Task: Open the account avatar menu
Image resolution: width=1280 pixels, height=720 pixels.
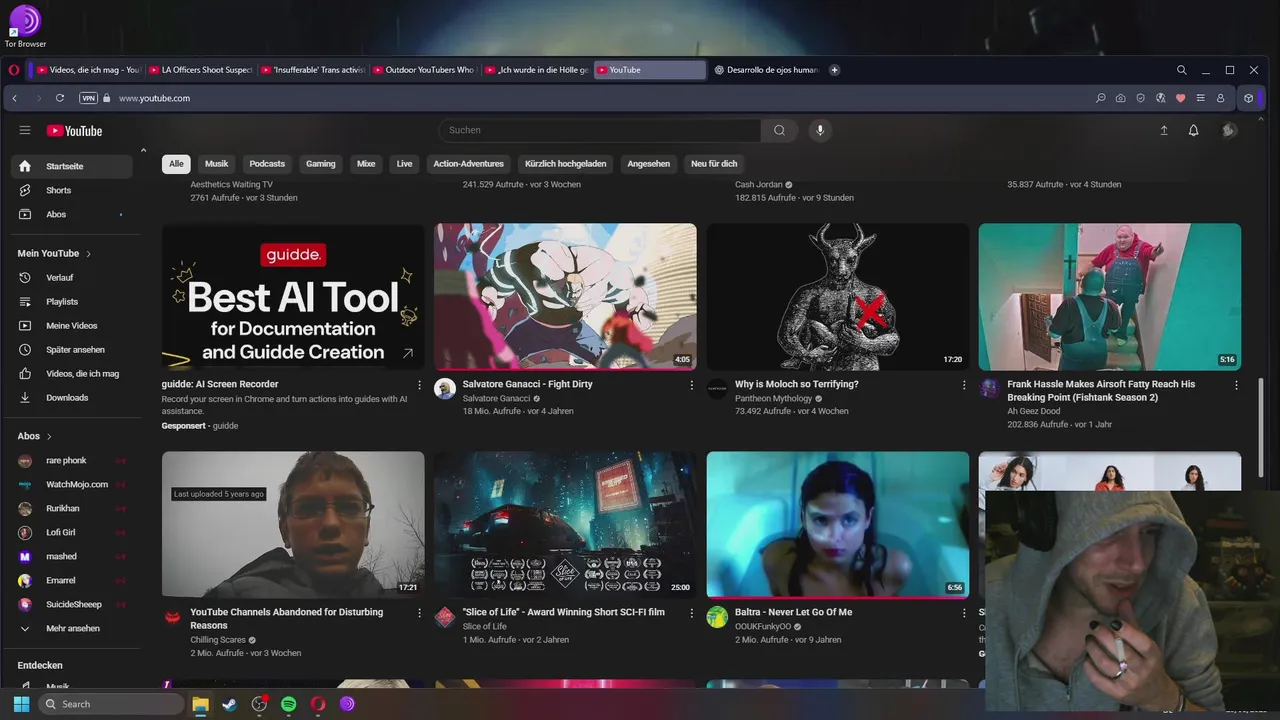Action: pos(1229,130)
